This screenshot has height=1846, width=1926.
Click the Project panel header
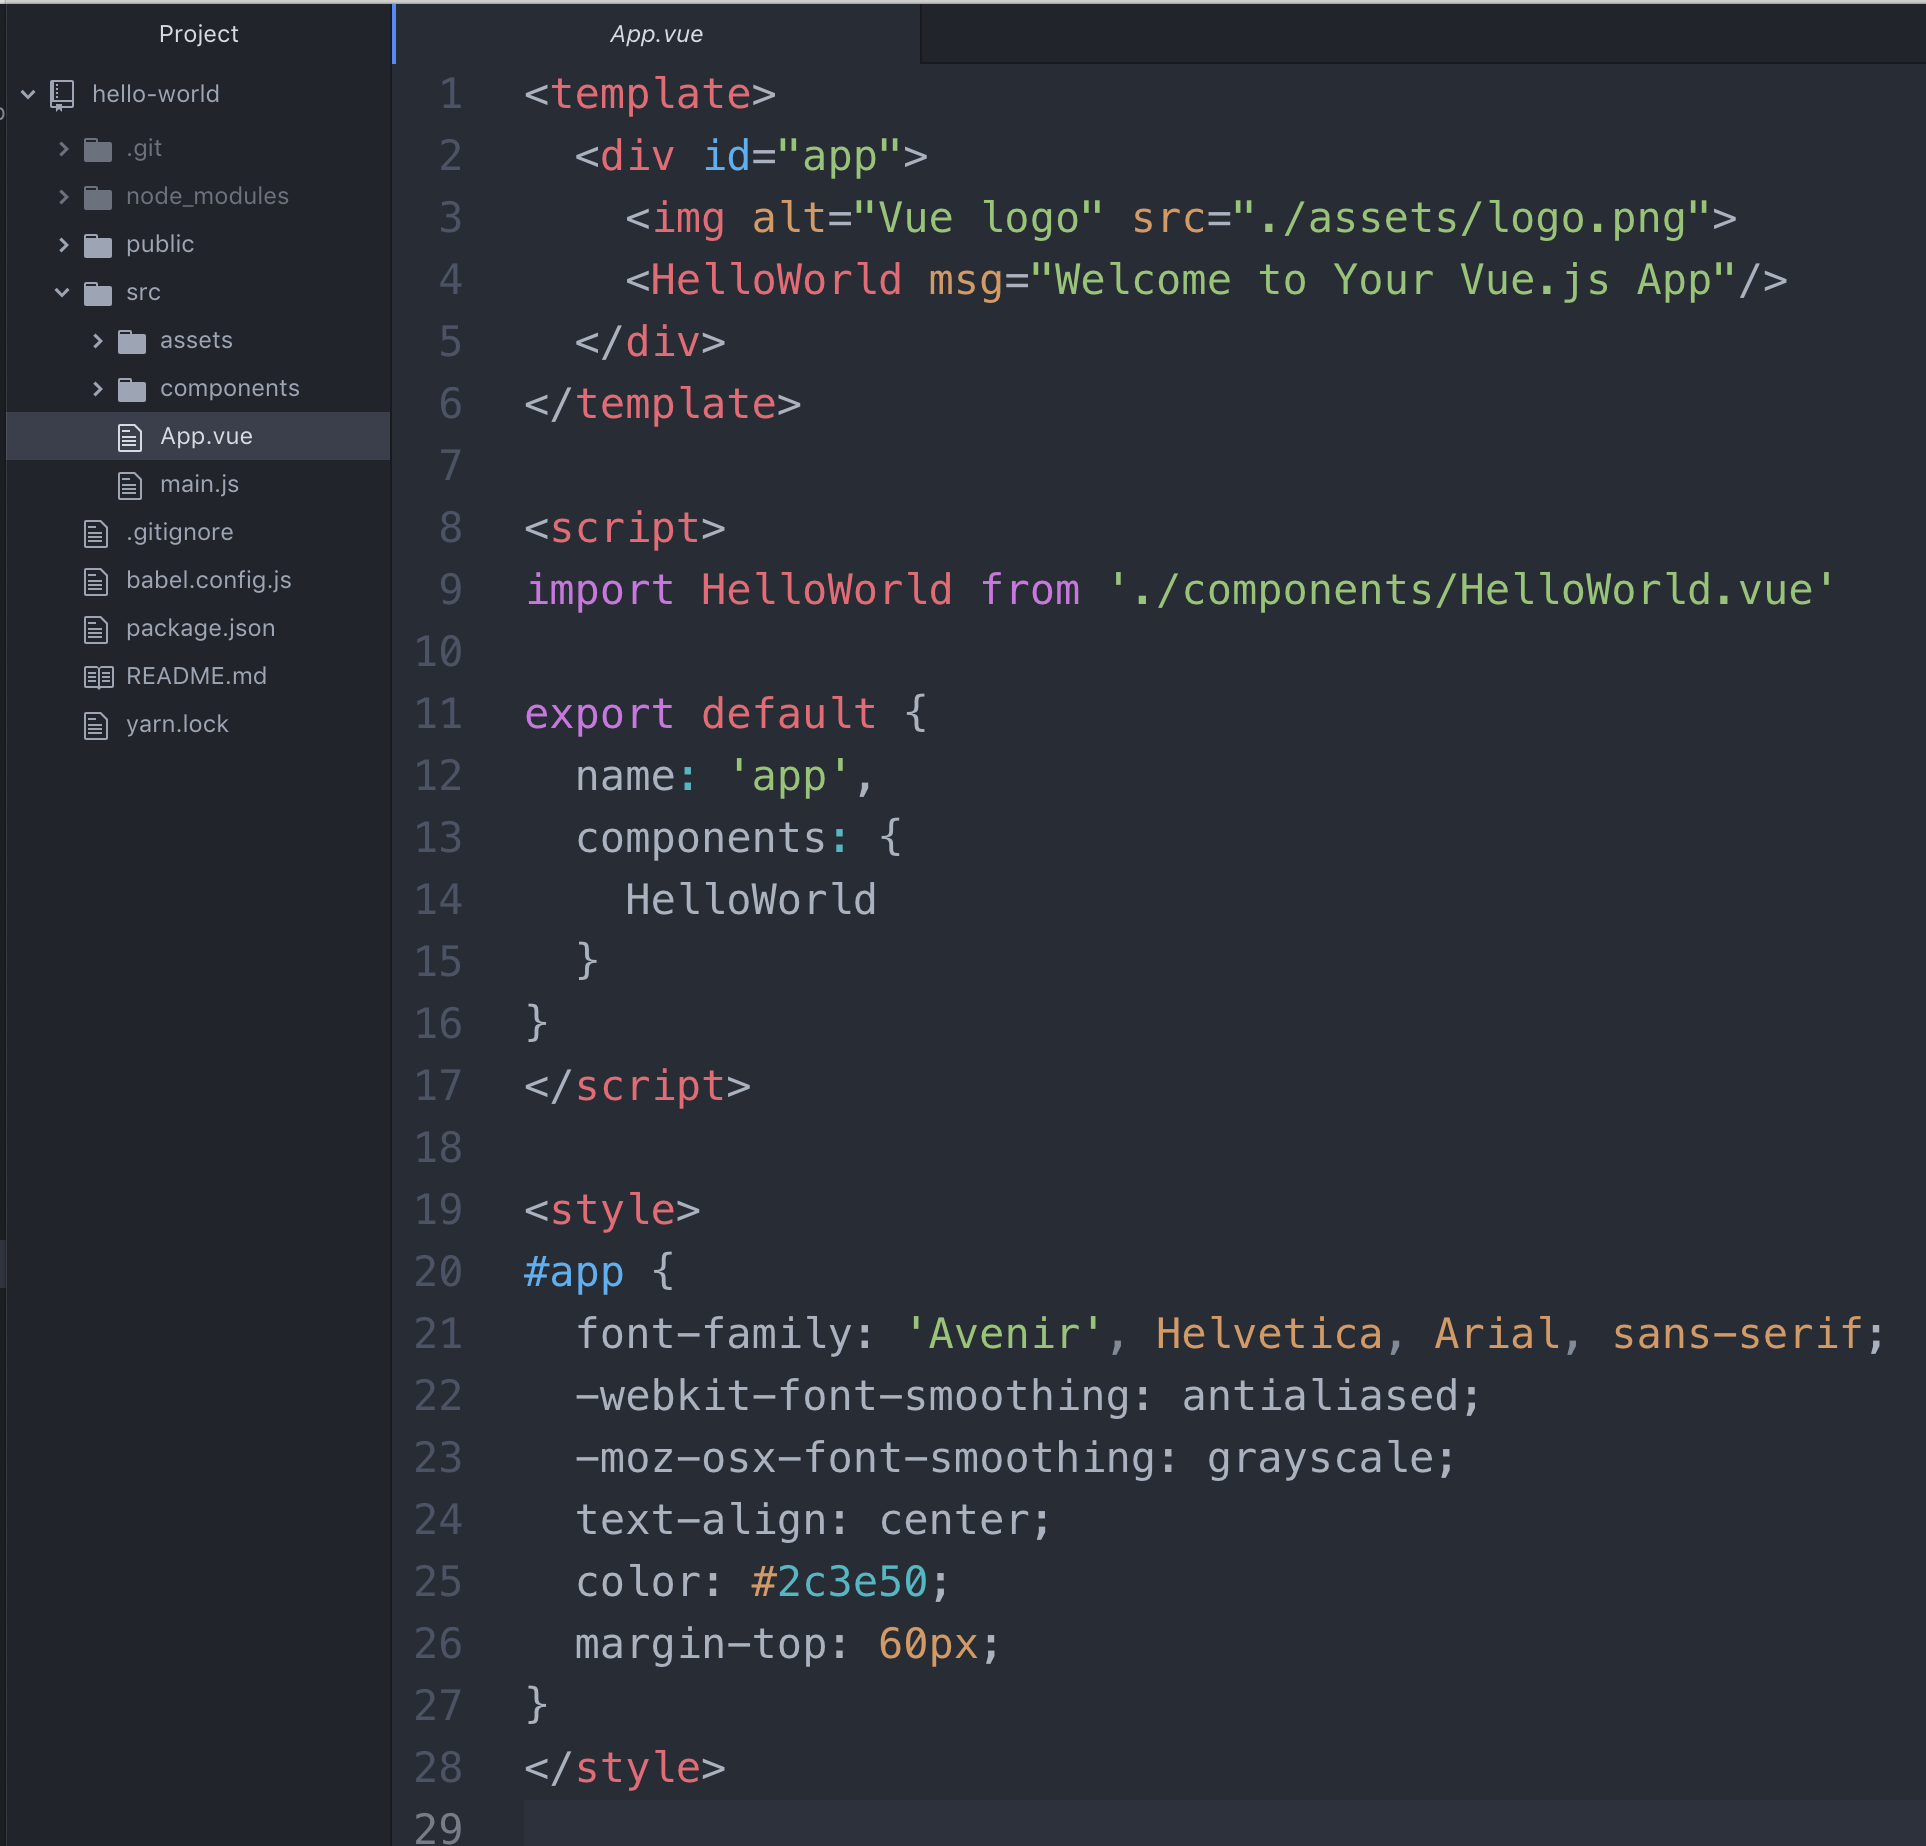pyautogui.click(x=198, y=33)
